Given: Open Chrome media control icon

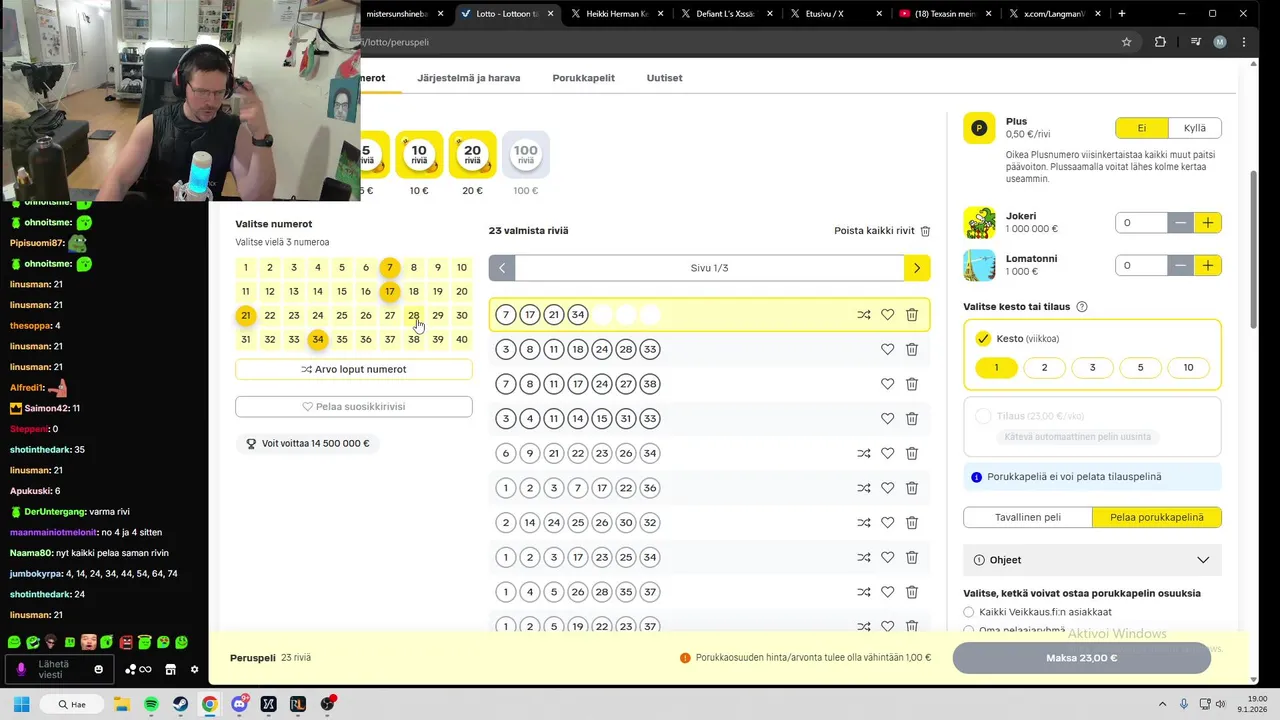Looking at the screenshot, I should click(1195, 42).
